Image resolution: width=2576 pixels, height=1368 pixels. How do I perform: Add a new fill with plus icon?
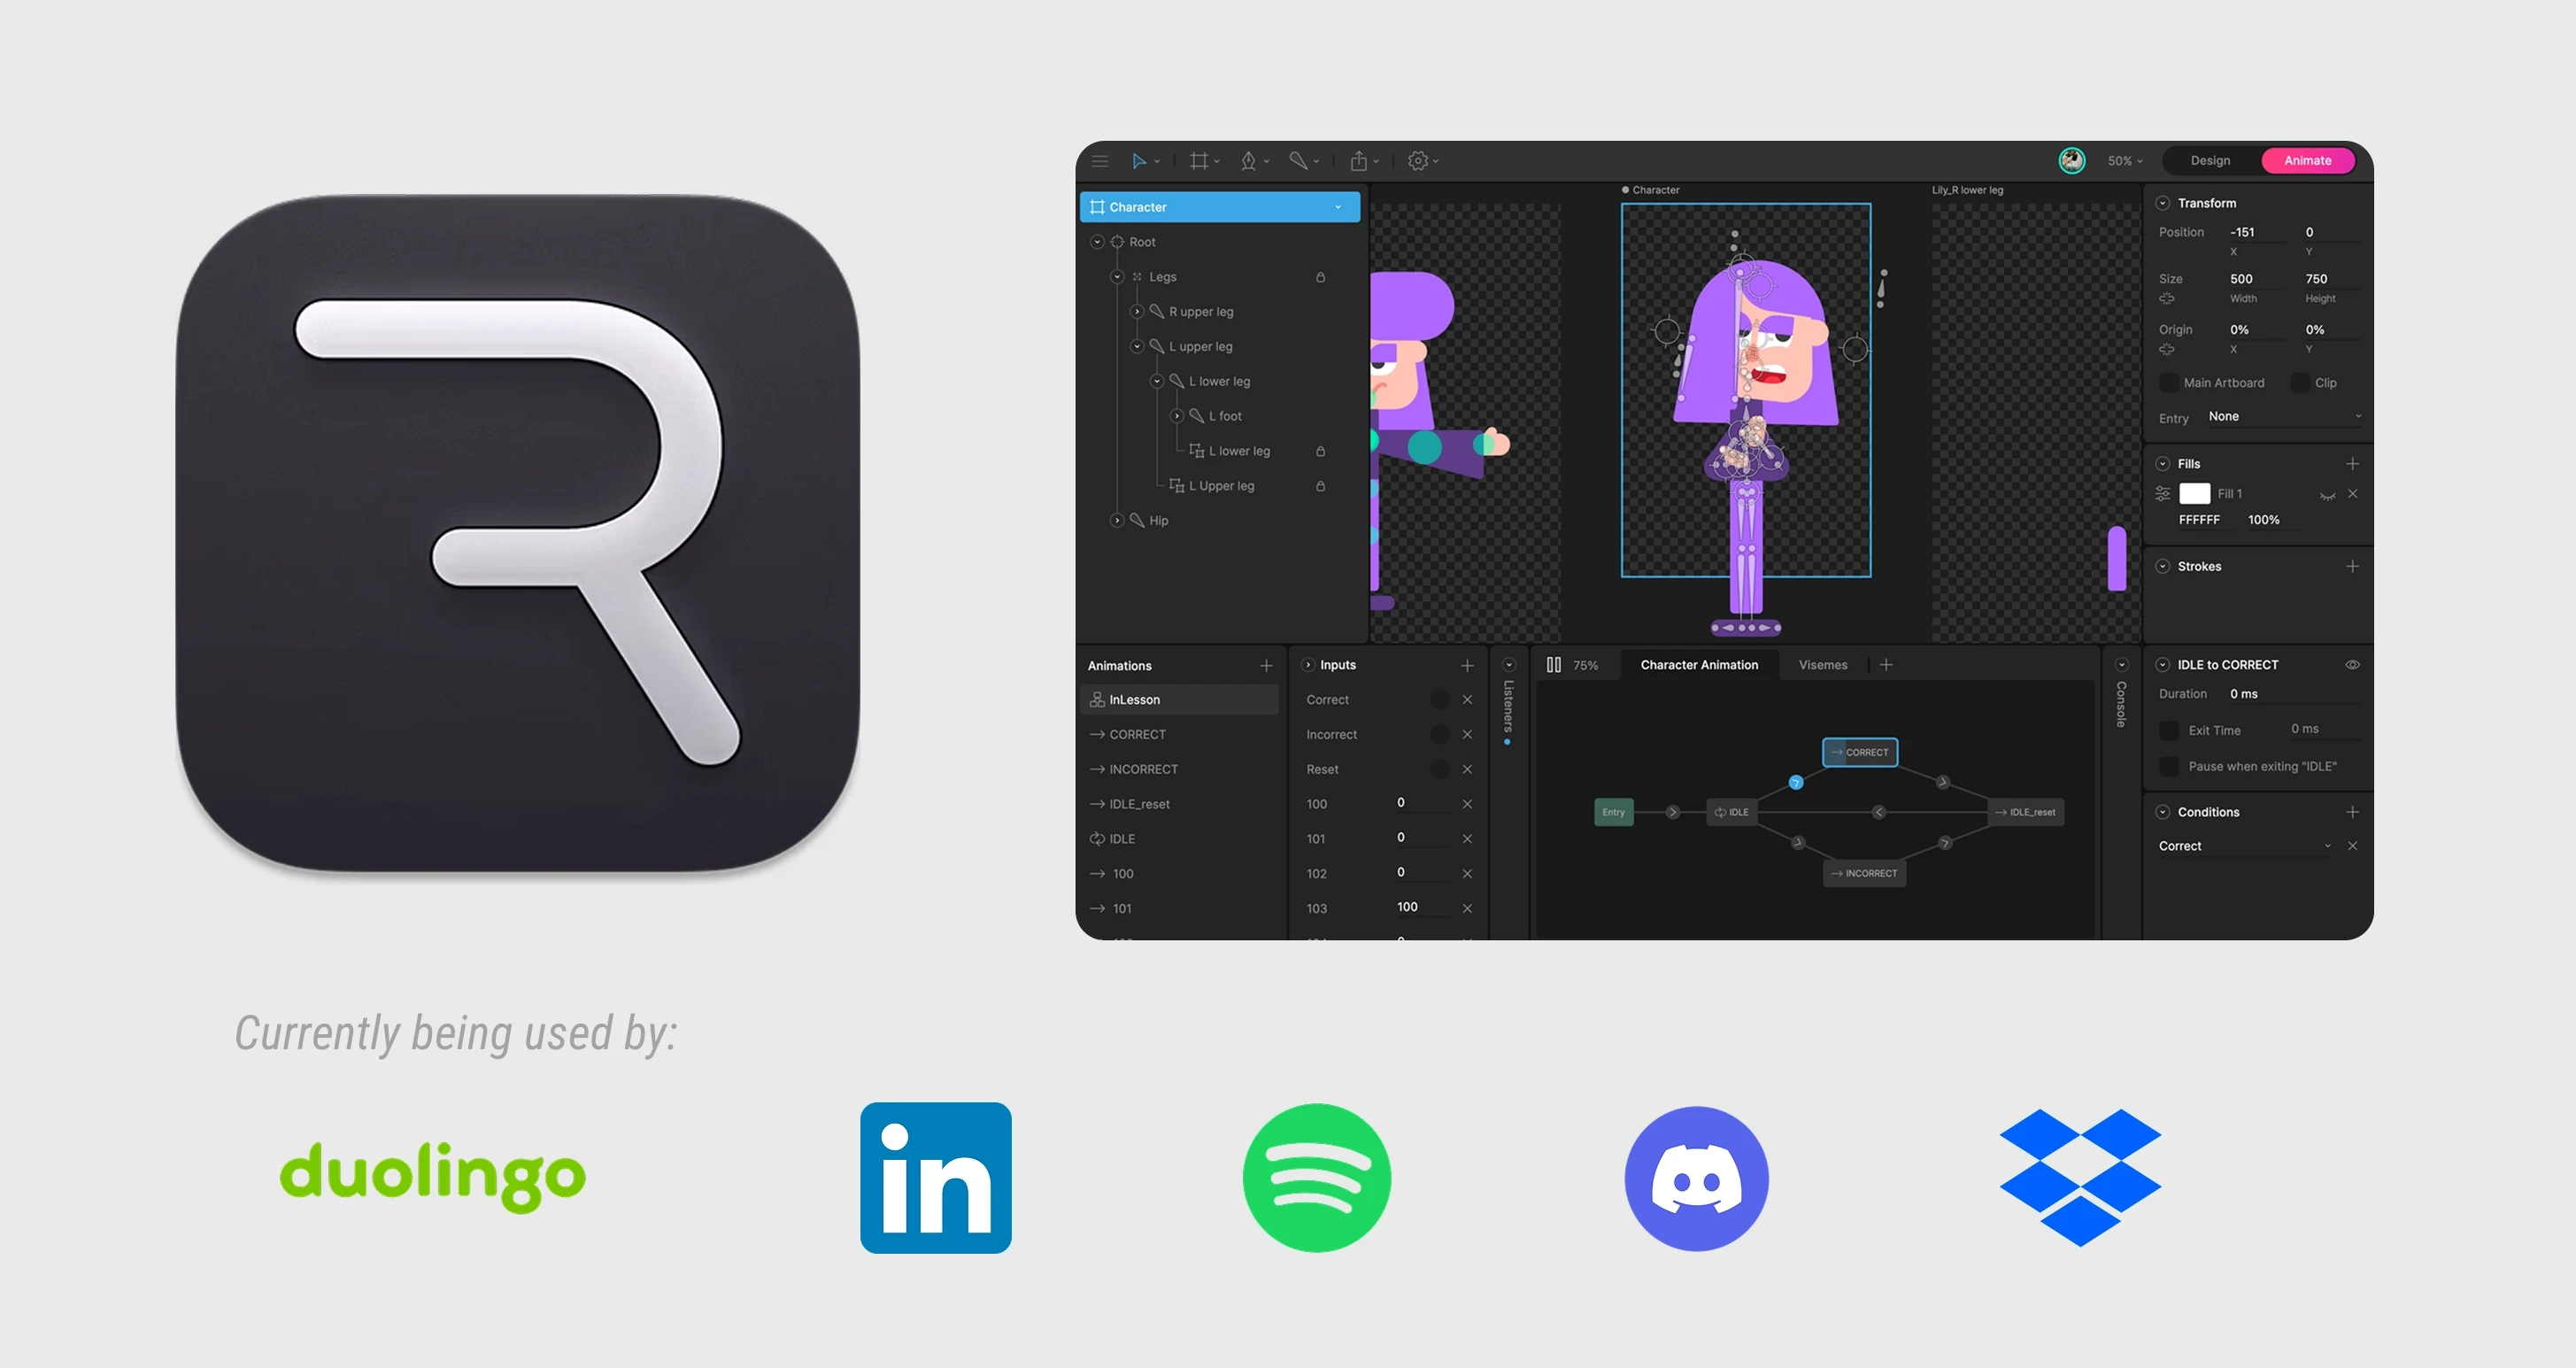(x=2352, y=464)
